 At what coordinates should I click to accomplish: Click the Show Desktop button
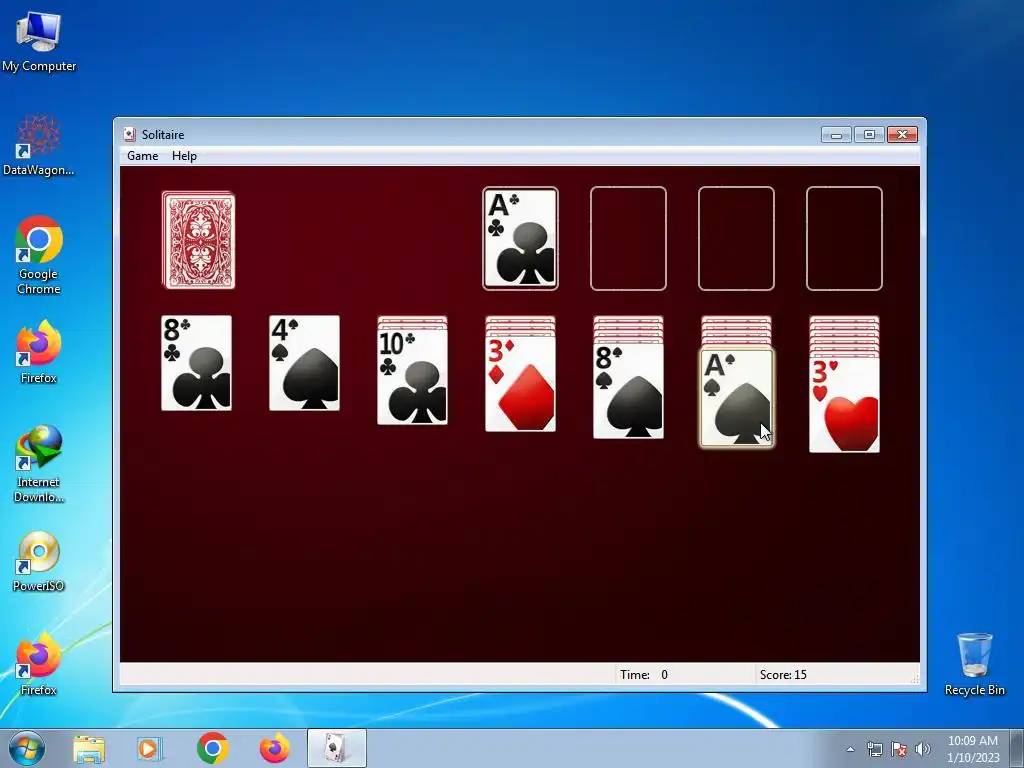point(1017,748)
